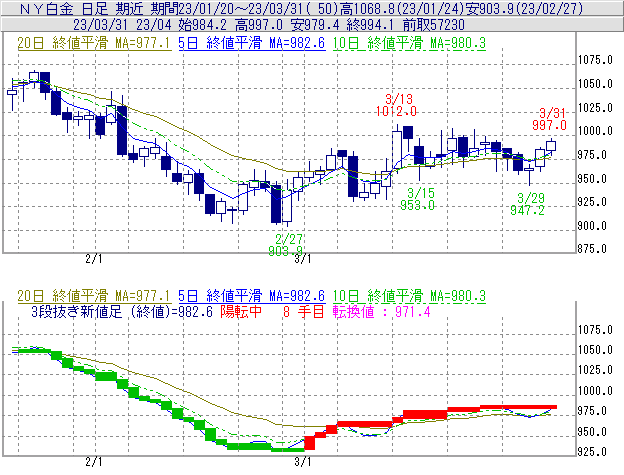Image resolution: width=624 pixels, height=475 pixels.
Task: Click the 3段抜き新値足 (終値)=982.6 label
Action: [x=122, y=311]
